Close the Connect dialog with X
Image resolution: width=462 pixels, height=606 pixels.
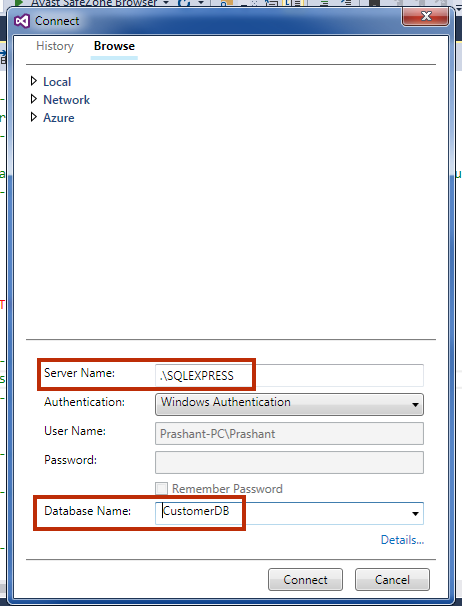pos(426,16)
